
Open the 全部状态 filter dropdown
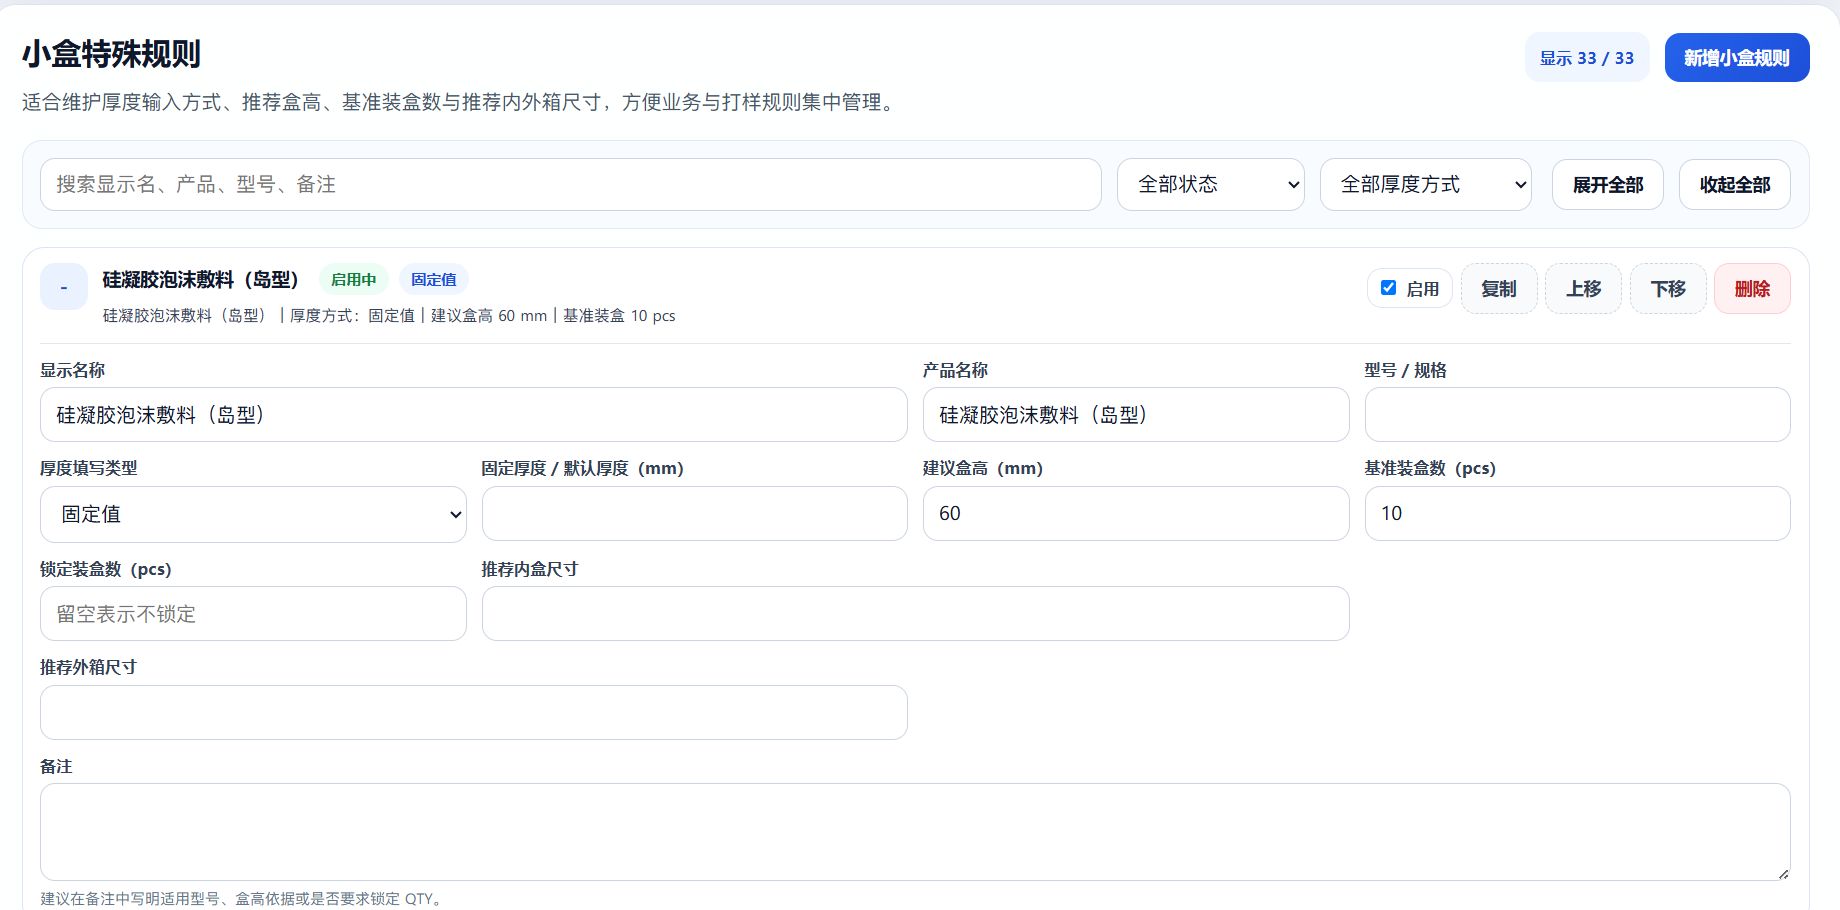click(x=1210, y=184)
